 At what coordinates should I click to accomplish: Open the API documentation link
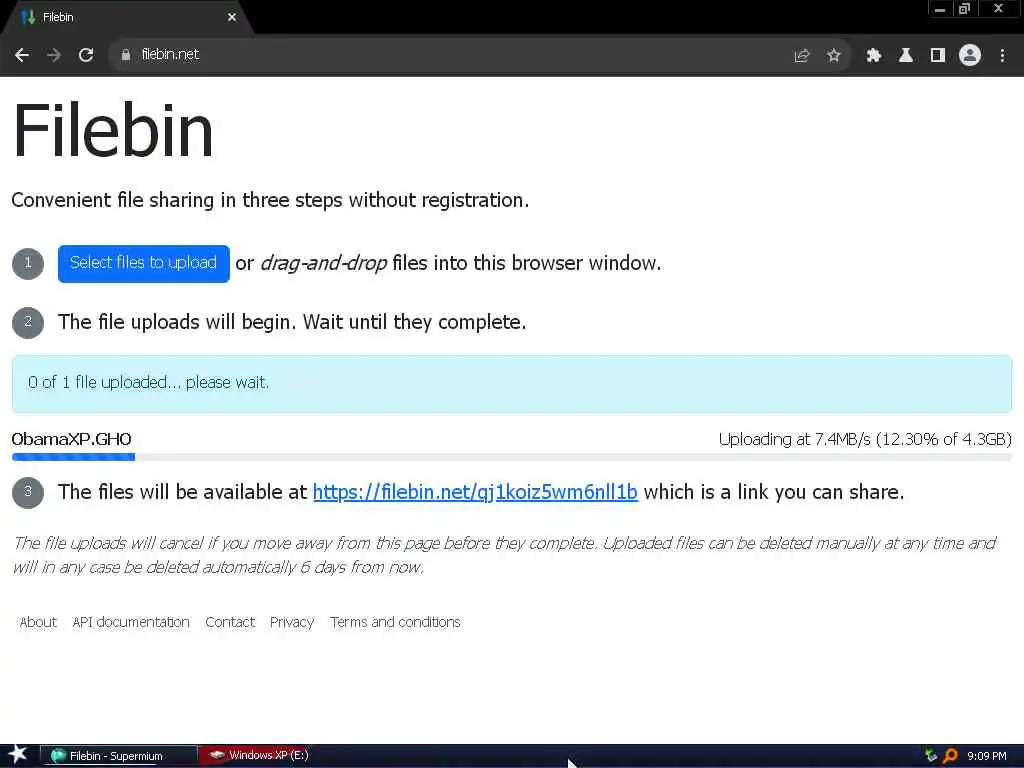(131, 622)
